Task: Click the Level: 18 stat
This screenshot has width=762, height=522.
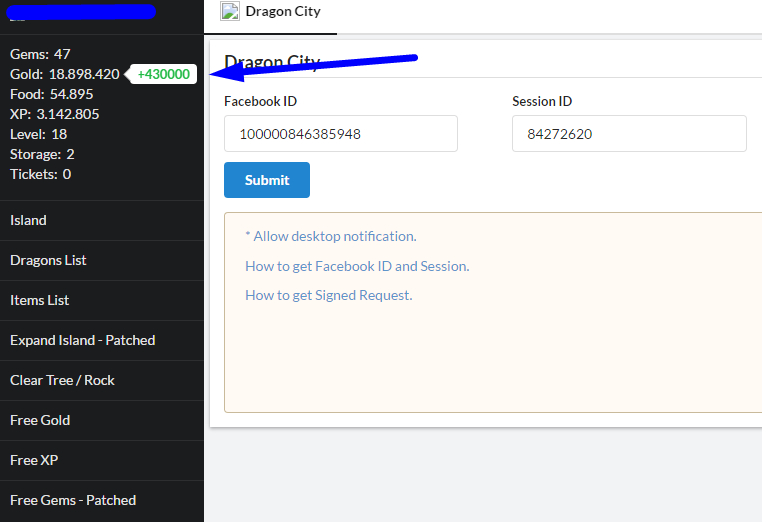Action: coord(38,134)
